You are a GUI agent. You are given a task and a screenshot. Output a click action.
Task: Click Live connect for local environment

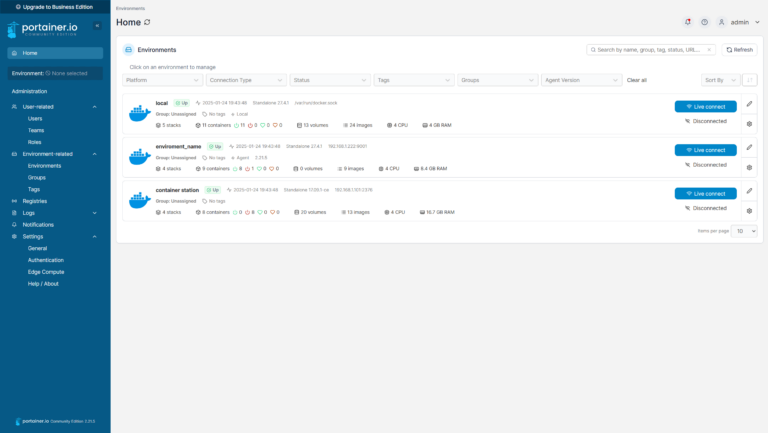[705, 106]
